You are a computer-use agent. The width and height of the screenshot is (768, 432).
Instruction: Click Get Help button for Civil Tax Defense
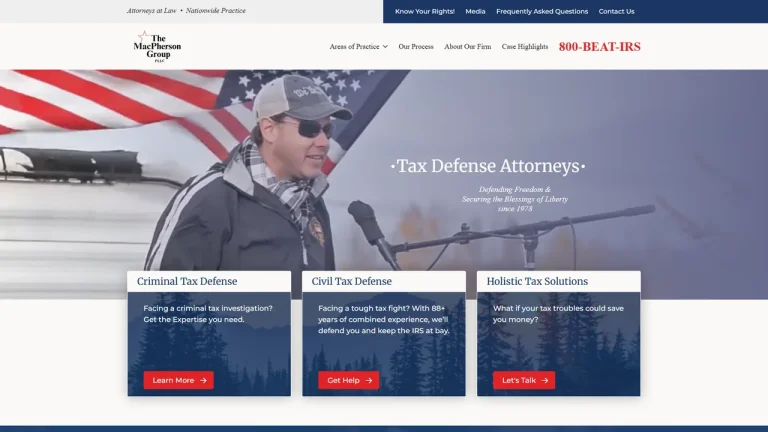349,380
